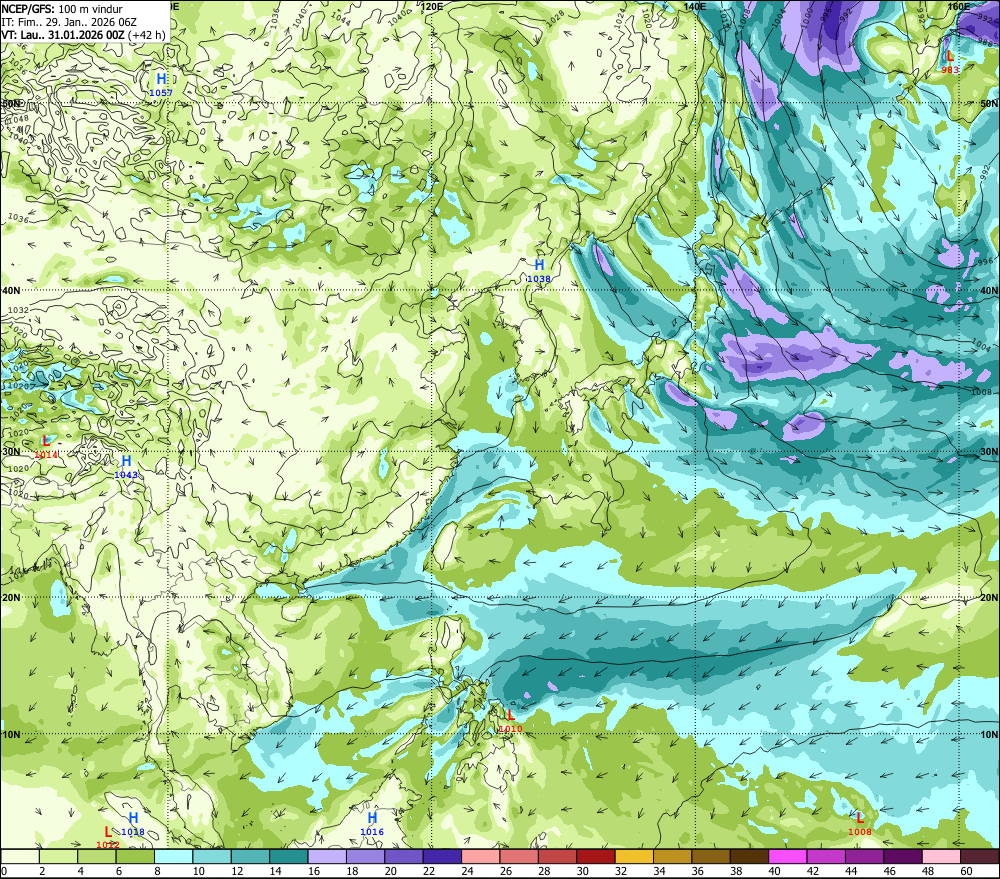Click the 1038 high pressure H marker
Image resolution: width=1000 pixels, height=879 pixels.
click(x=539, y=265)
